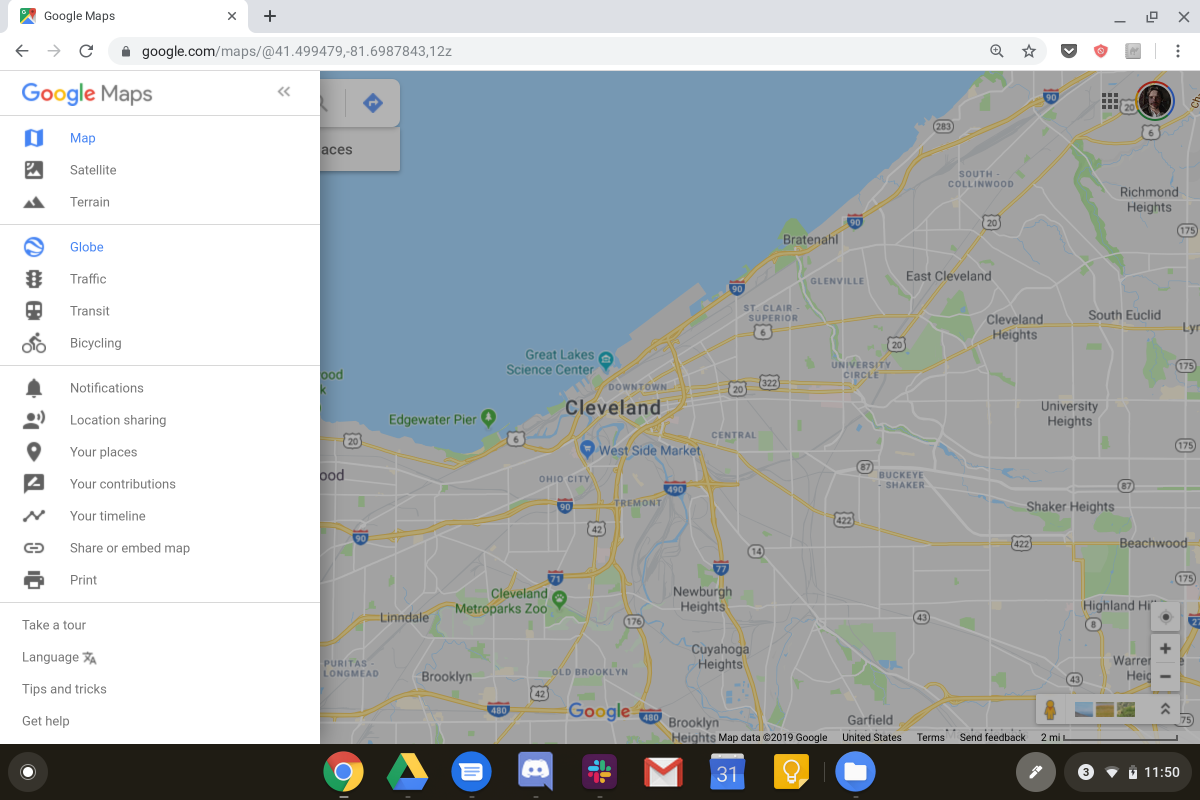
Task: Enable the Bicycling layer icon
Action: 34,343
